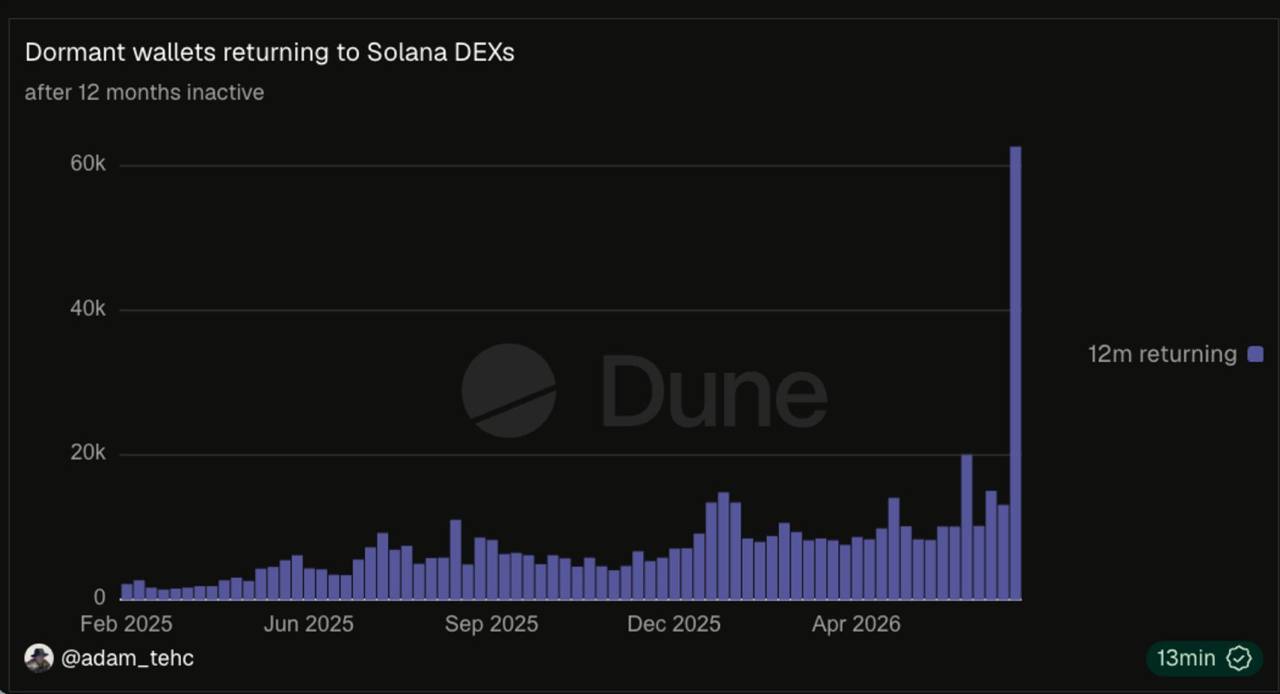Click the 'Feb 2025' x-axis label
This screenshot has width=1280, height=694.
(x=126, y=624)
